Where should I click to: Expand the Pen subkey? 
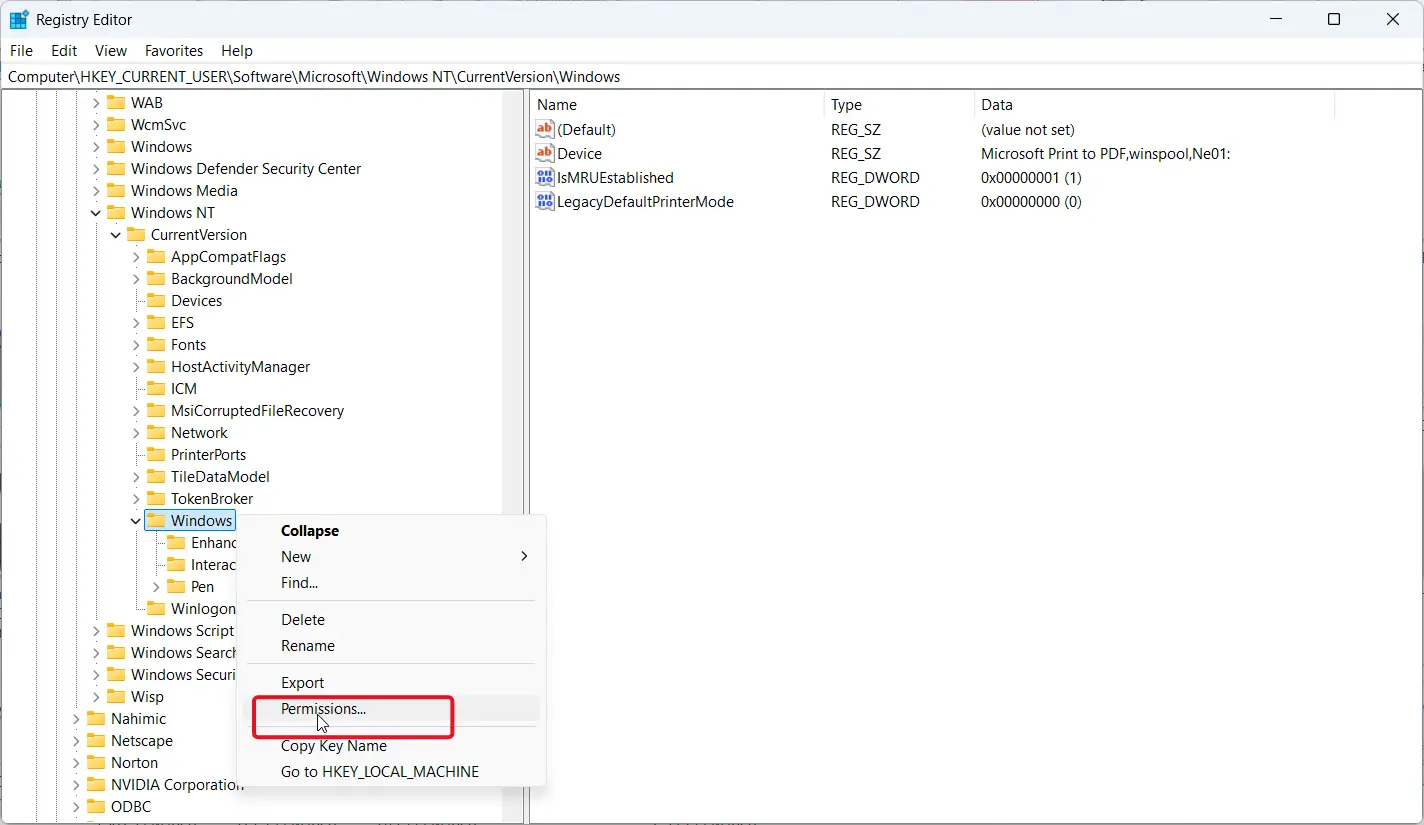coord(156,586)
